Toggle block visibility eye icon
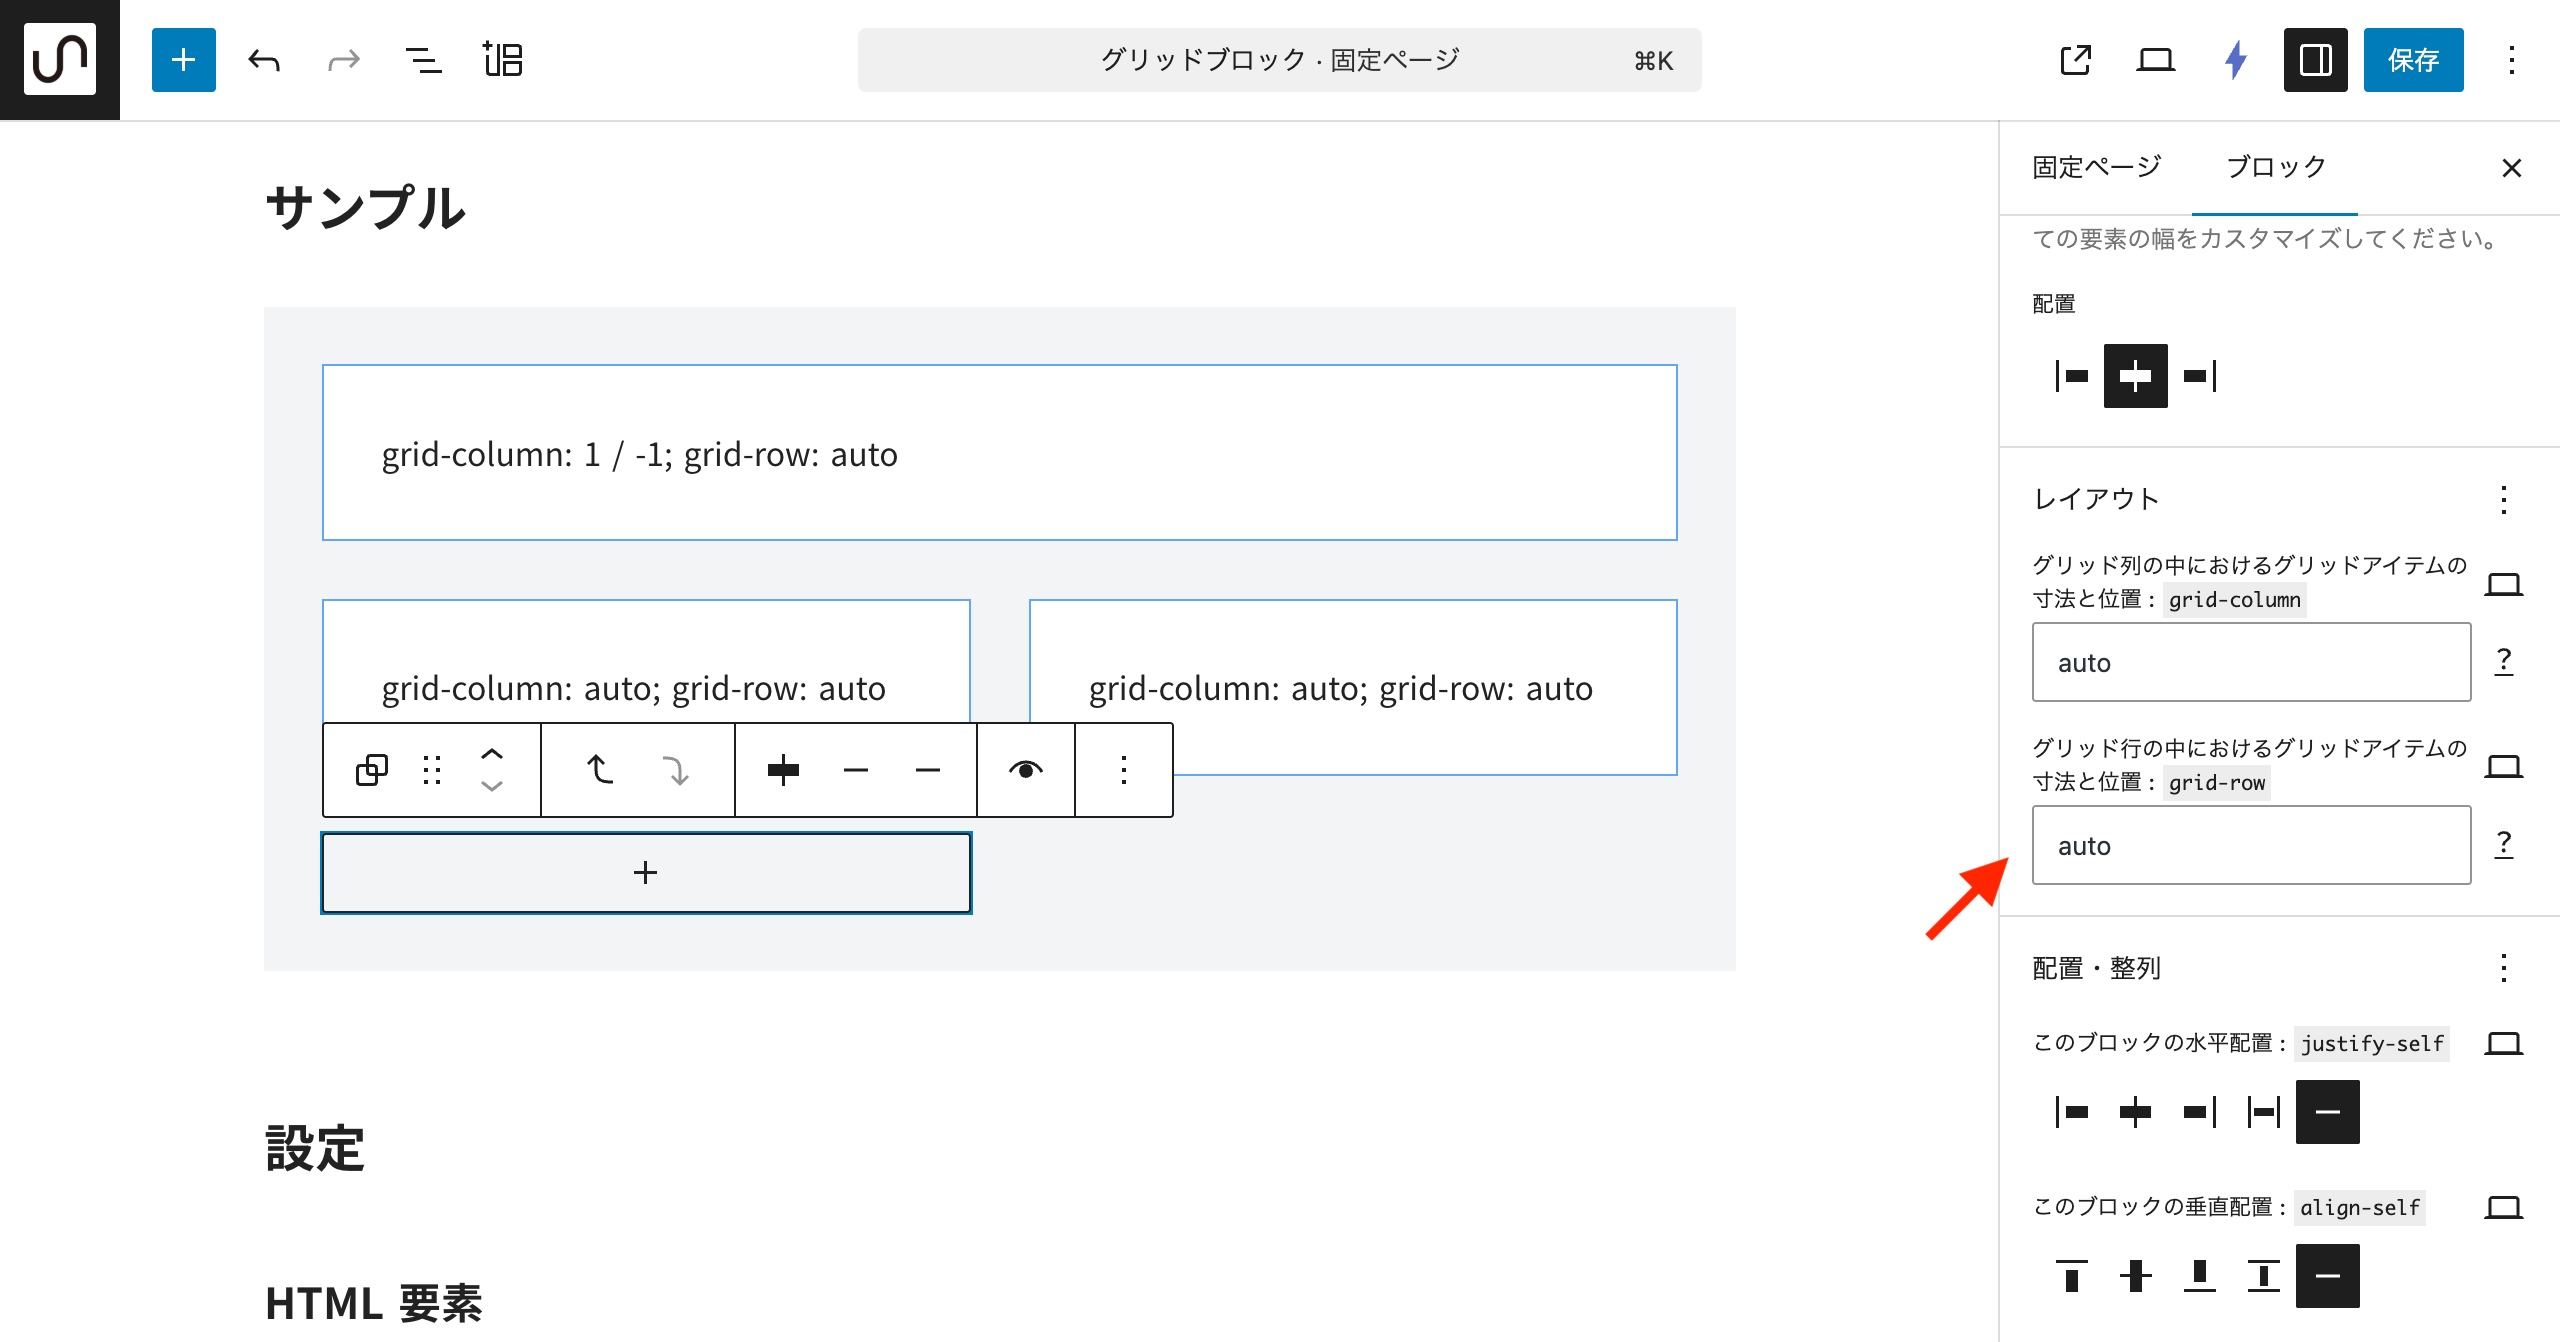The height and width of the screenshot is (1342, 2560). click(x=1025, y=770)
